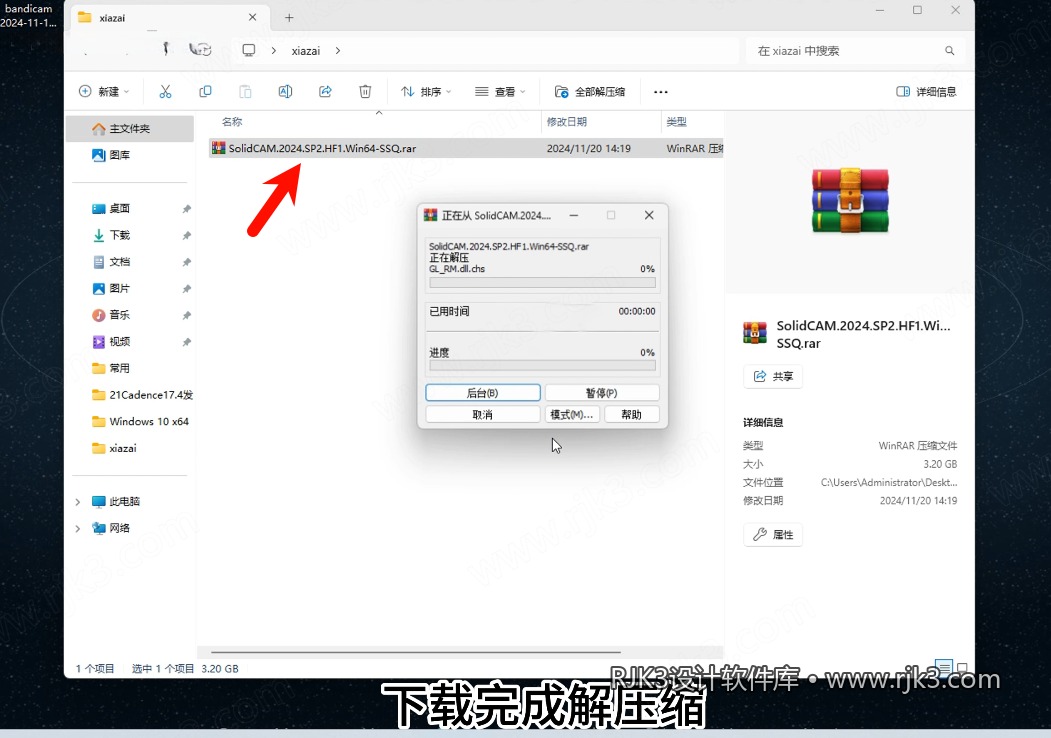Click the Cut scissors icon in toolbar
The height and width of the screenshot is (738, 1051).
coord(165,92)
